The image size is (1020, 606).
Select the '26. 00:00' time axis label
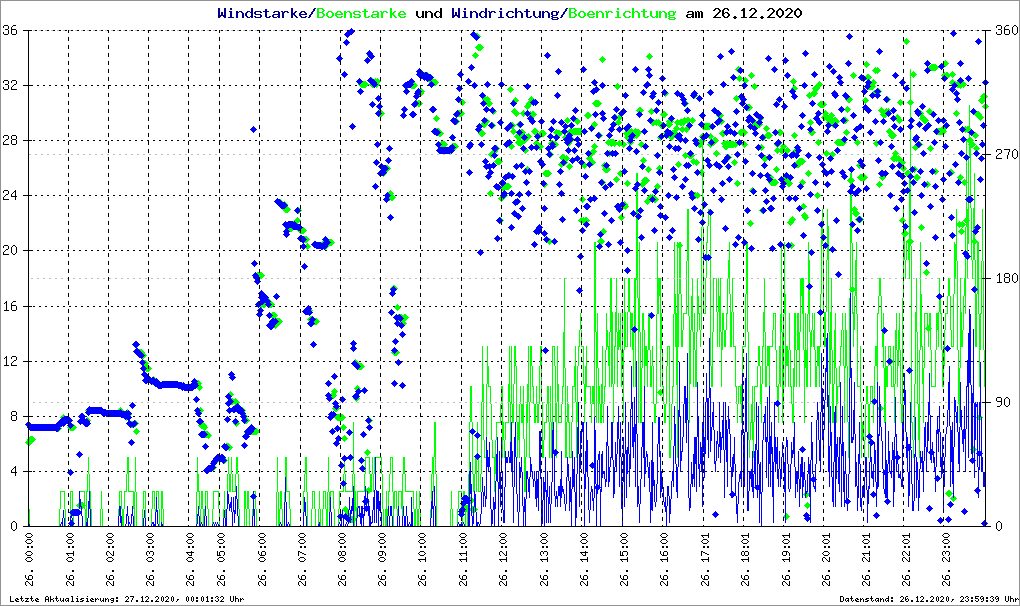tap(29, 563)
